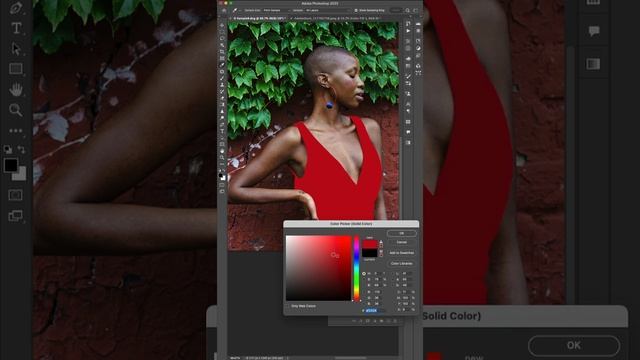The width and height of the screenshot is (640, 360).
Task: Click the large black foreground swatch in background toolbar
Action: tap(11, 165)
